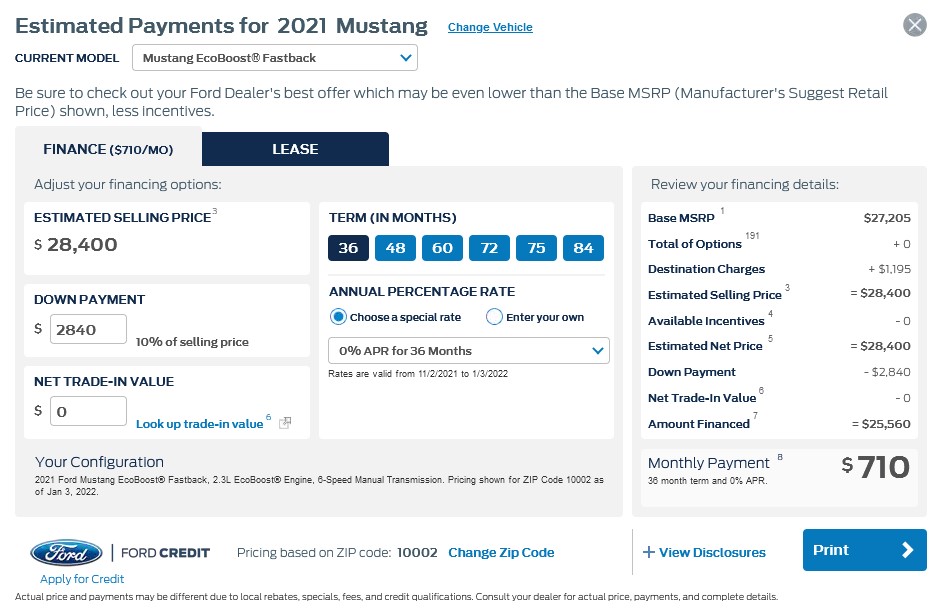Click the Amount Financed = $25,560 value
This screenshot has width=942, height=612.
pyautogui.click(x=881, y=424)
